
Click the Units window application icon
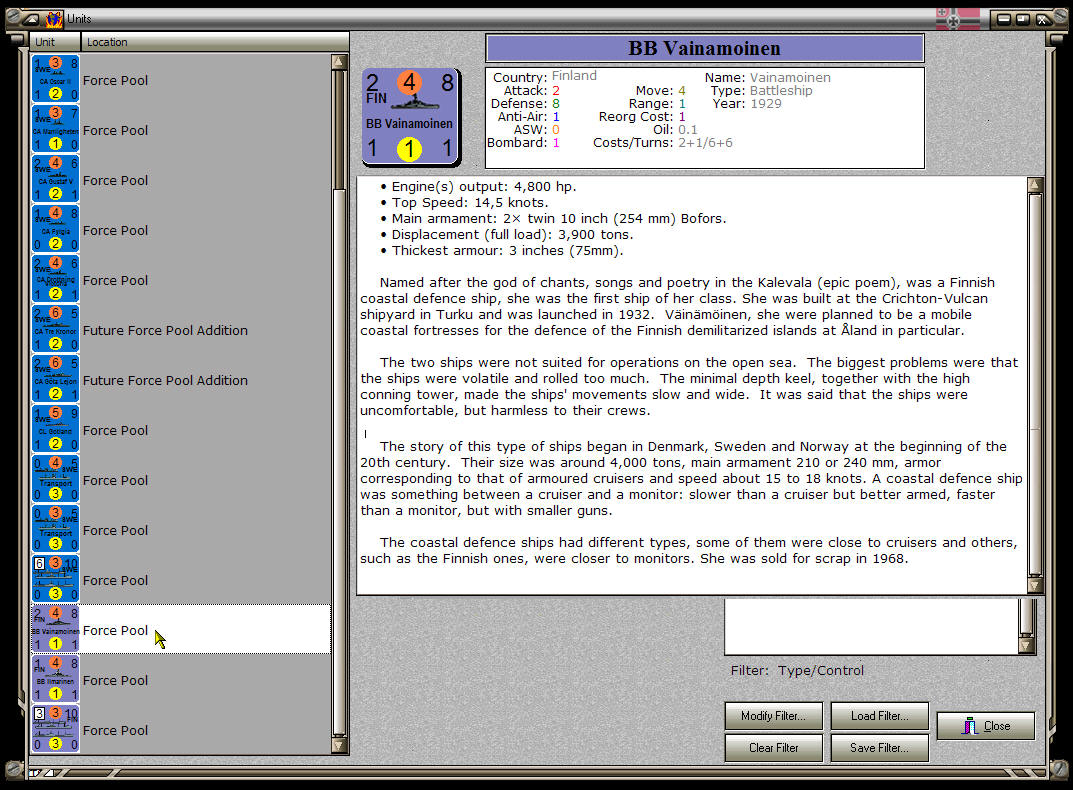[x=54, y=18]
